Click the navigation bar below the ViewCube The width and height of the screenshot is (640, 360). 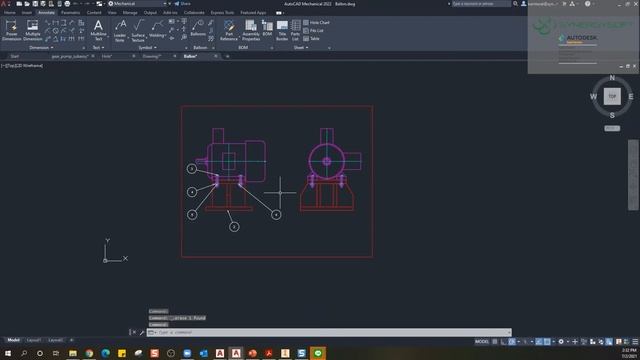[x=633, y=175]
